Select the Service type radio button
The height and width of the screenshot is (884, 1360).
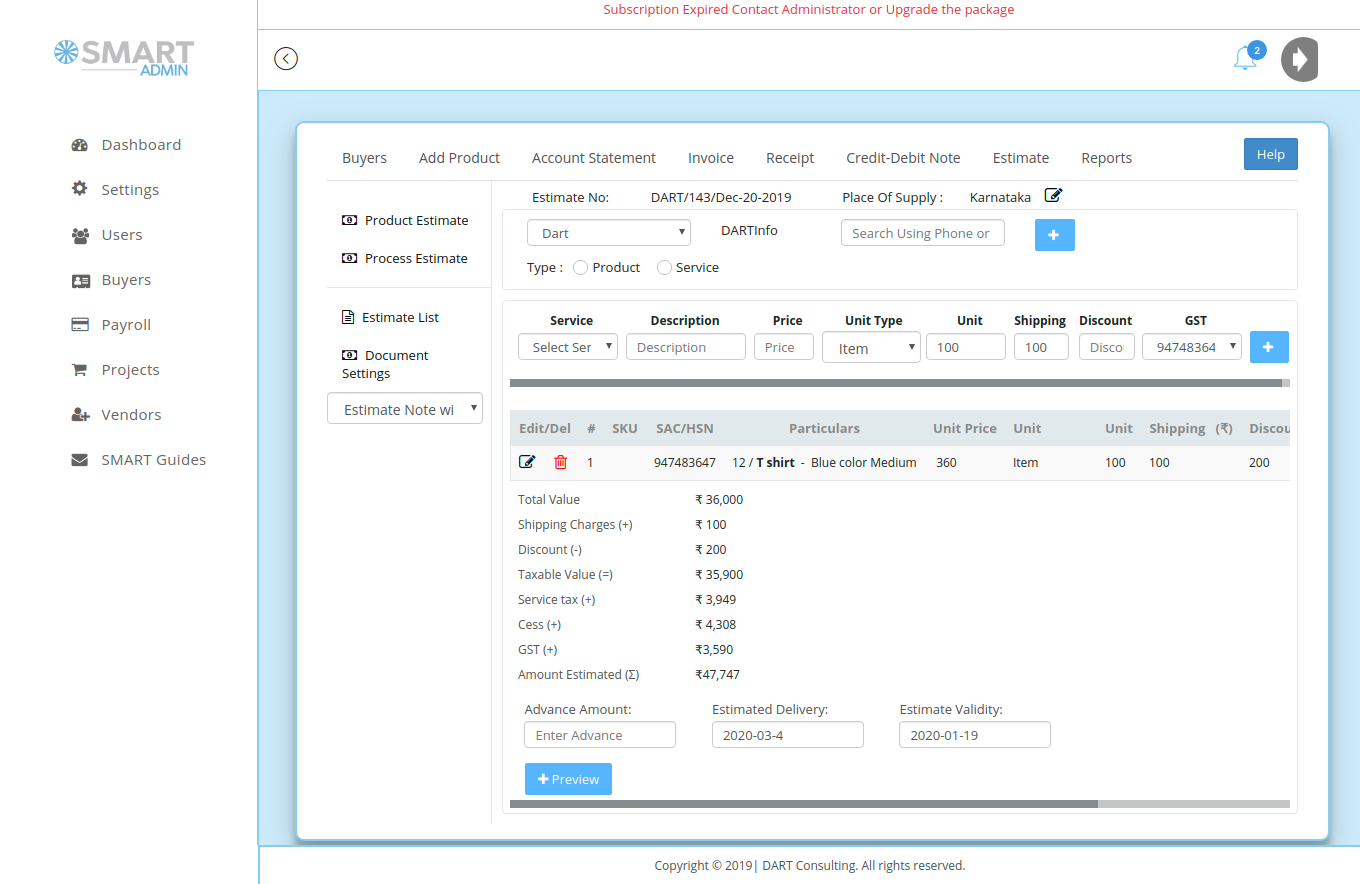pos(664,267)
